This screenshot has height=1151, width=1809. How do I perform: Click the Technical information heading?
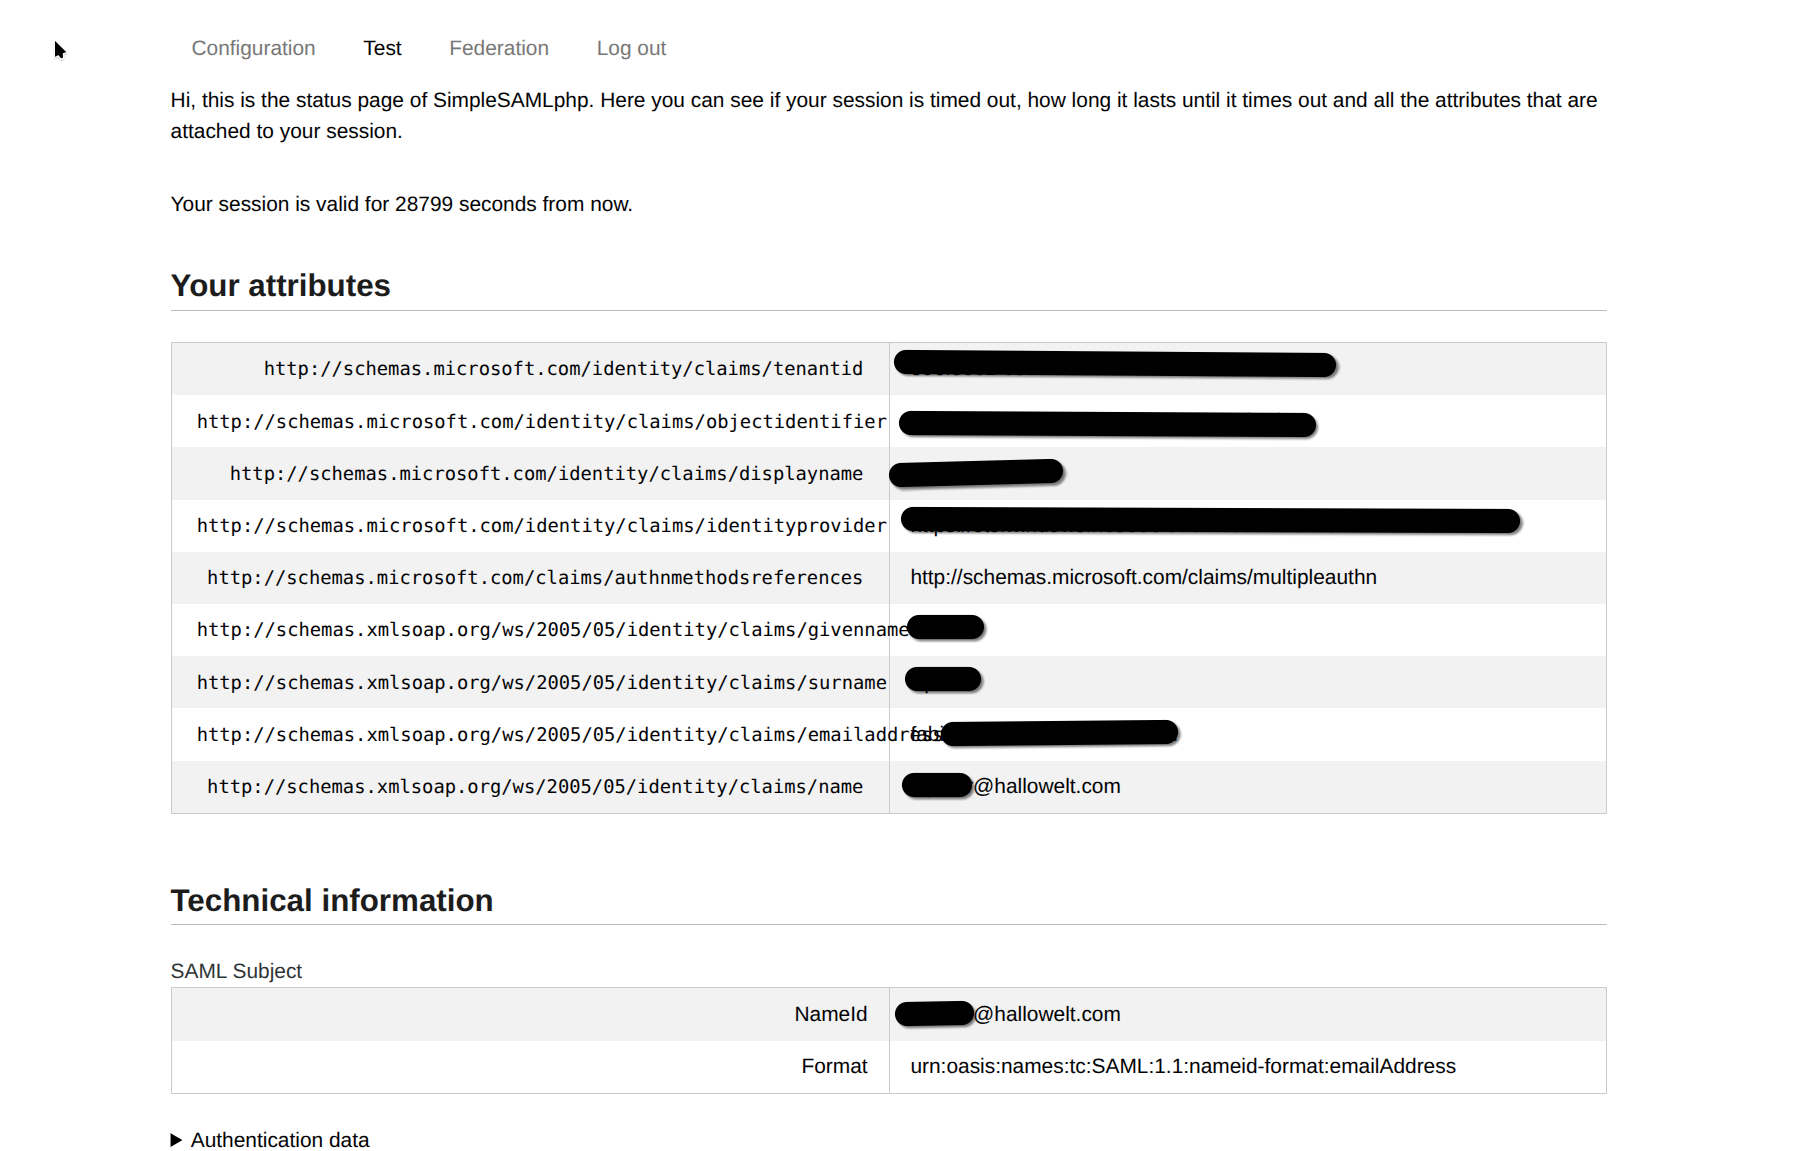pos(331,900)
